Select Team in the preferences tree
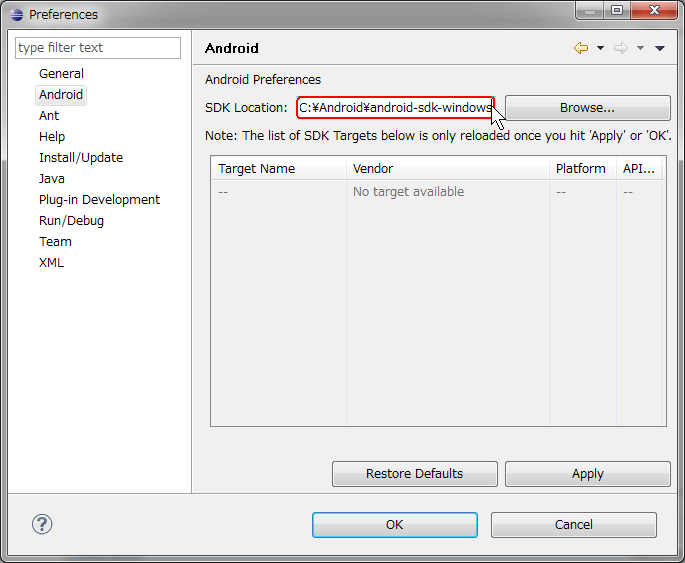This screenshot has height=563, width=685. tap(55, 242)
